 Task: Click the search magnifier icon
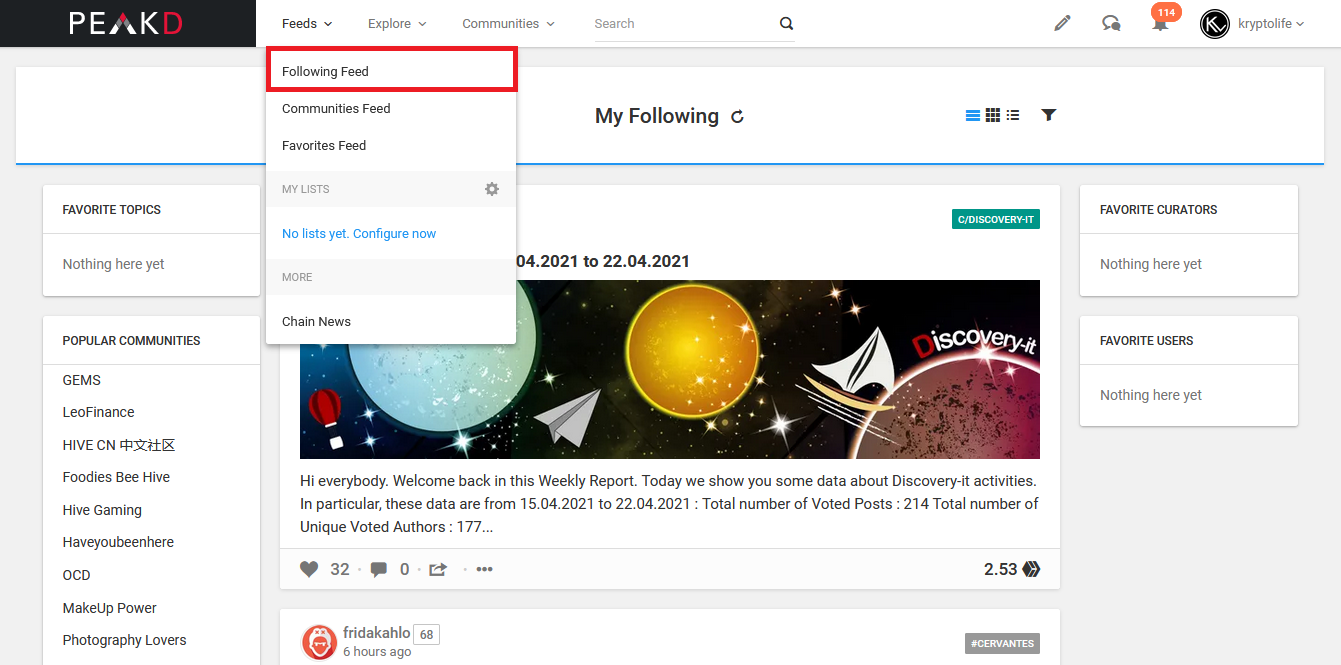(786, 24)
